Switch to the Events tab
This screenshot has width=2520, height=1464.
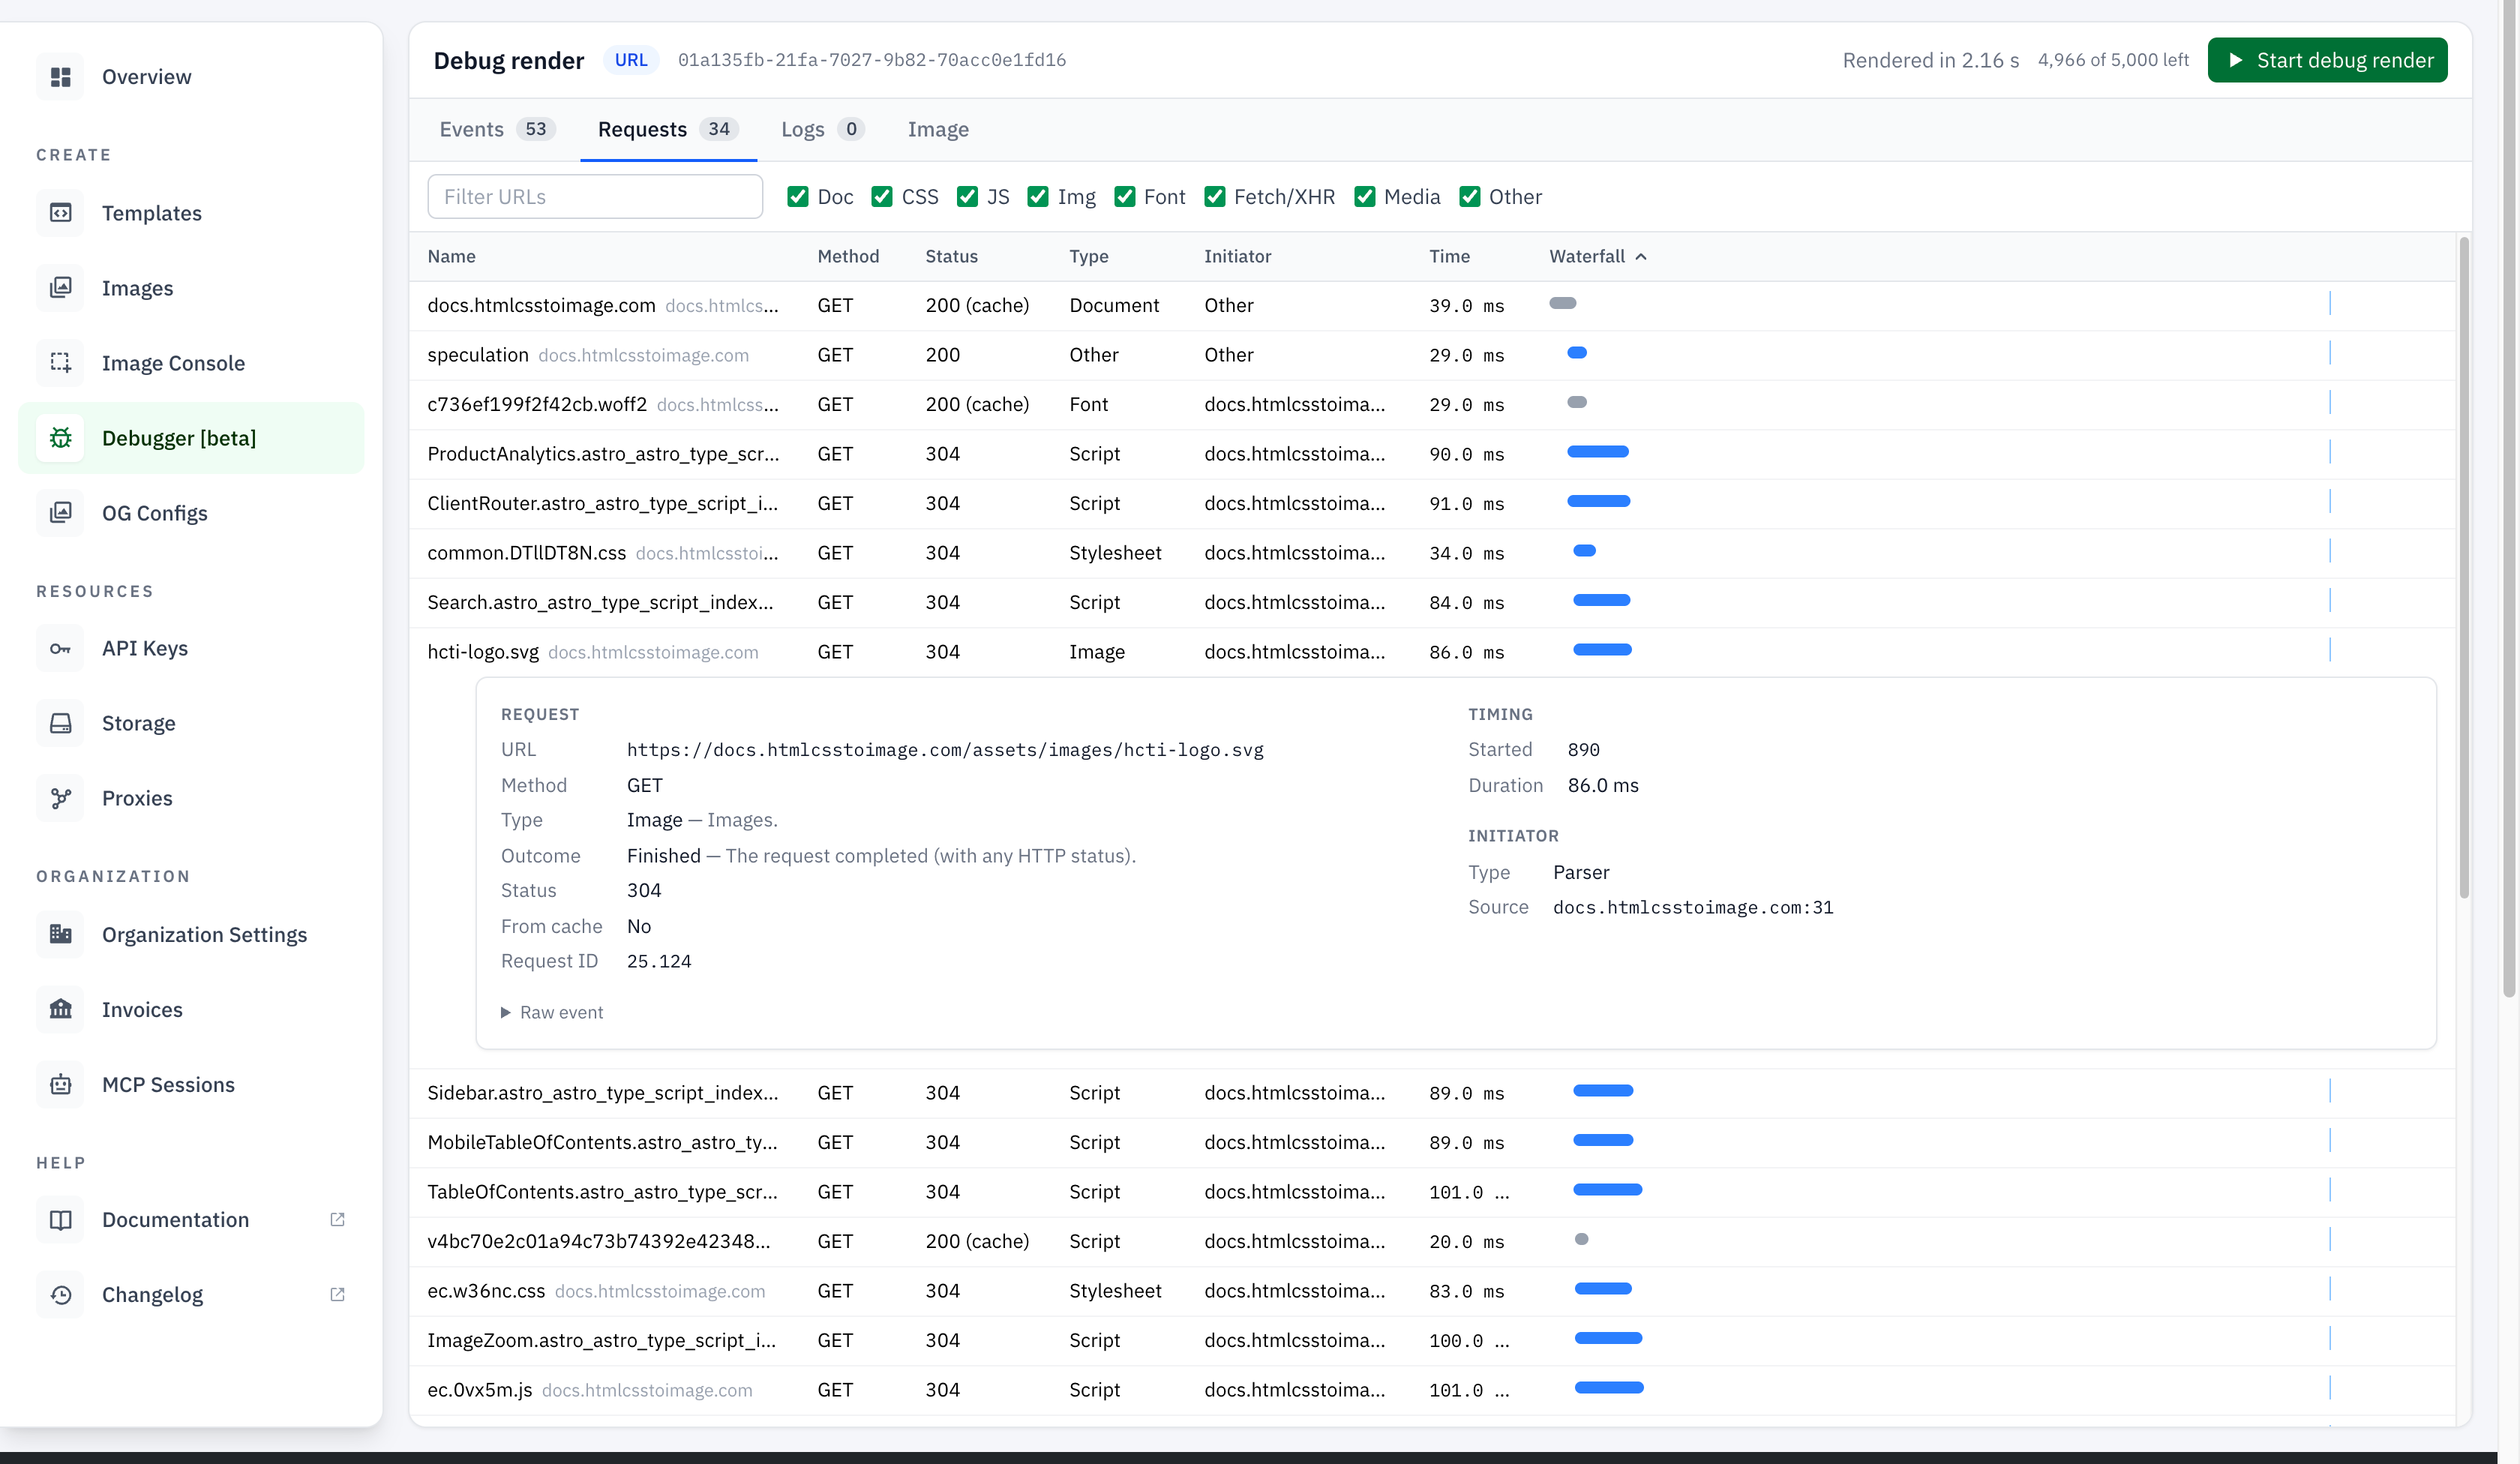coord(497,130)
